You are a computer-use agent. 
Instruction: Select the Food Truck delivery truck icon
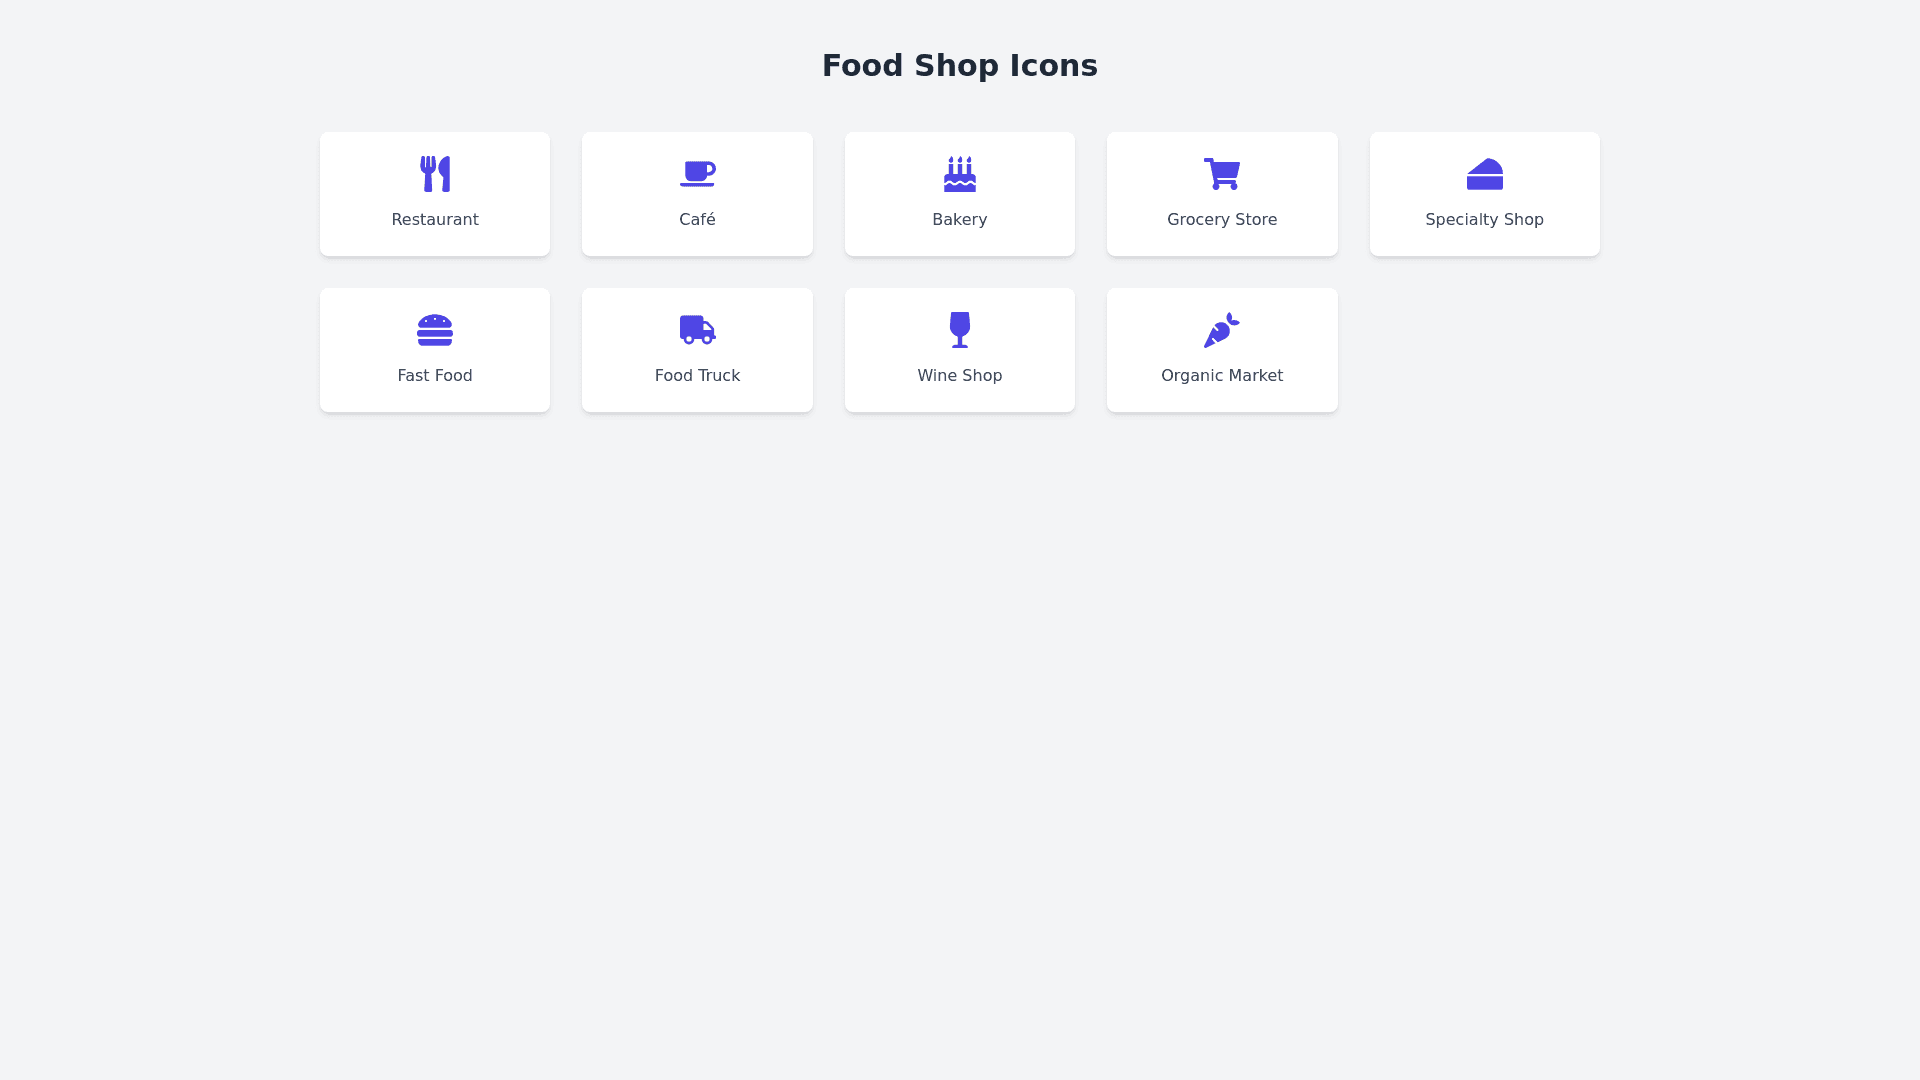pyautogui.click(x=697, y=330)
